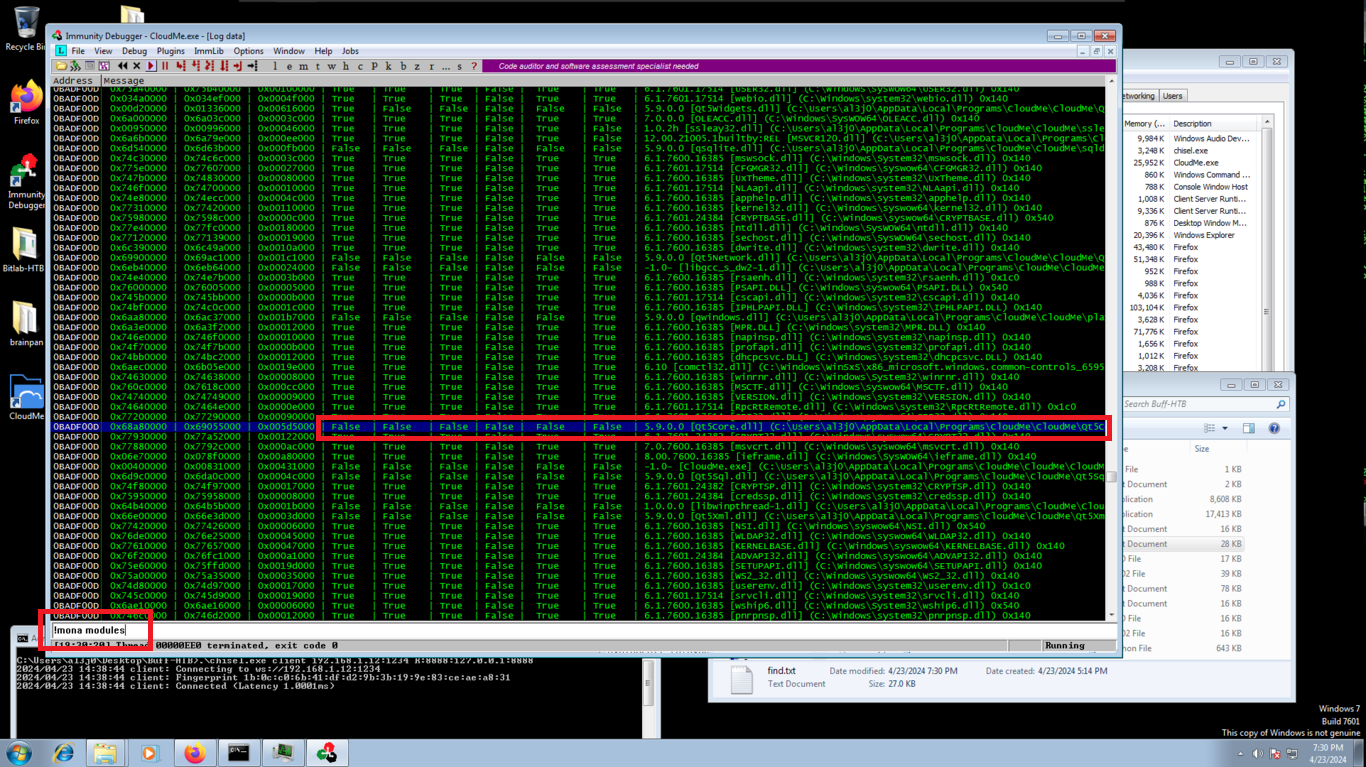Open Log window via 'l' toolbar letter
1366x767 pixels.
(x=275, y=66)
